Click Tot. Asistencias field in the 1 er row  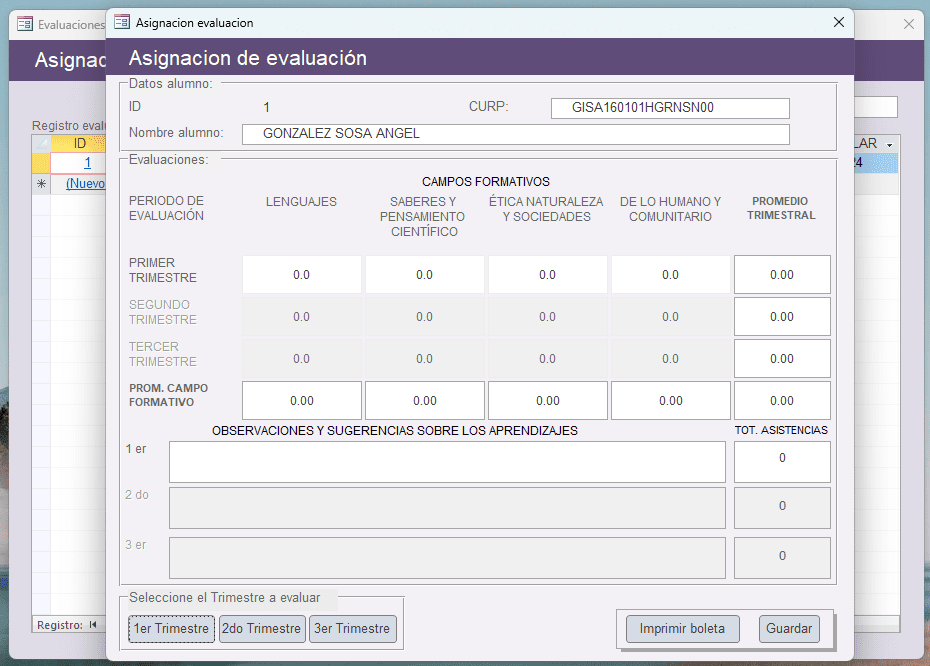[x=782, y=462]
